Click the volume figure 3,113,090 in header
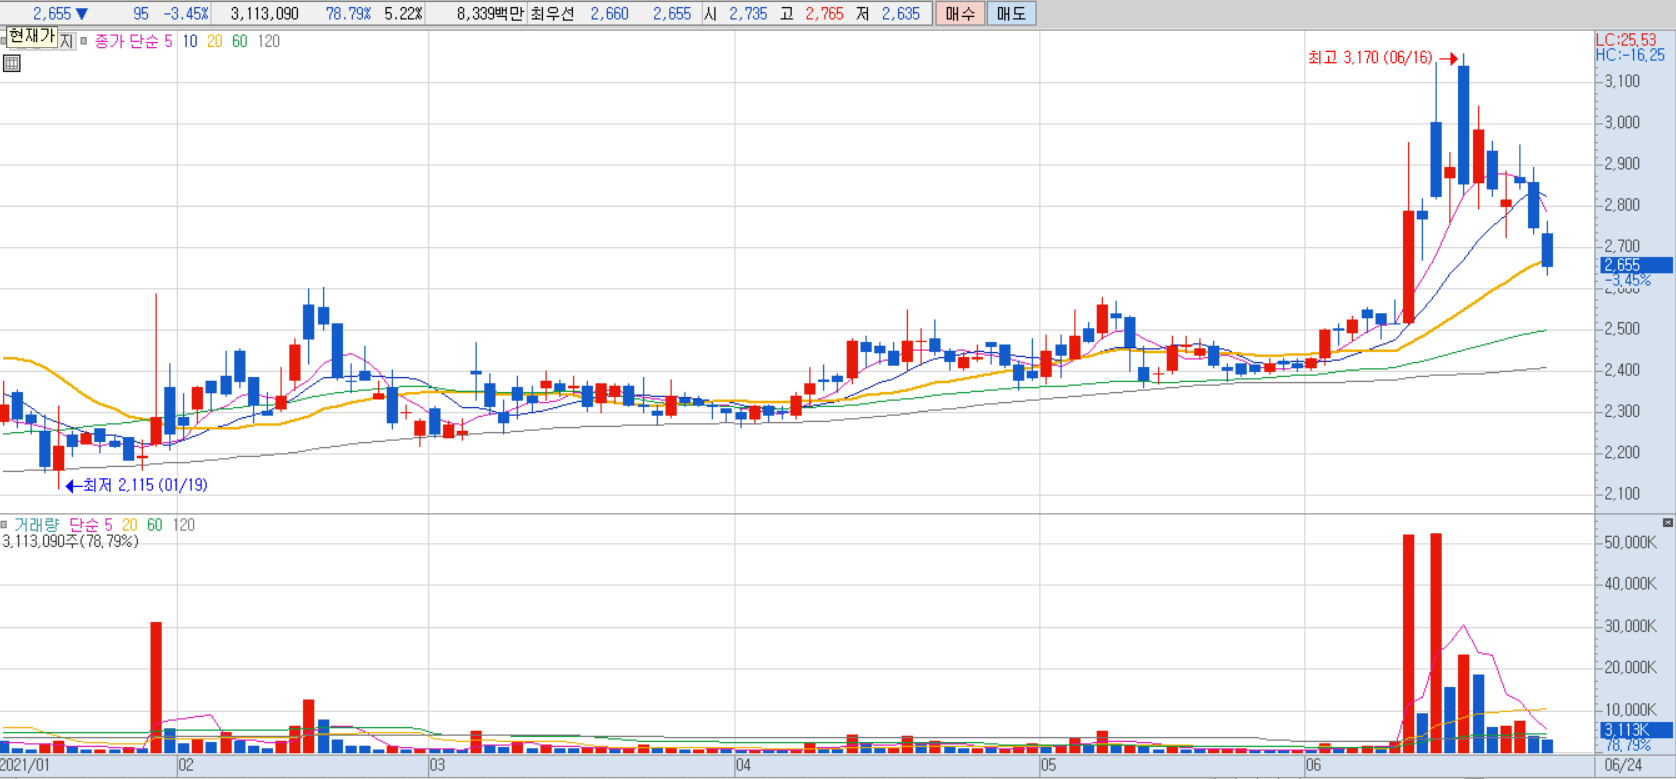Screen dimensions: 1676x779 (265, 14)
